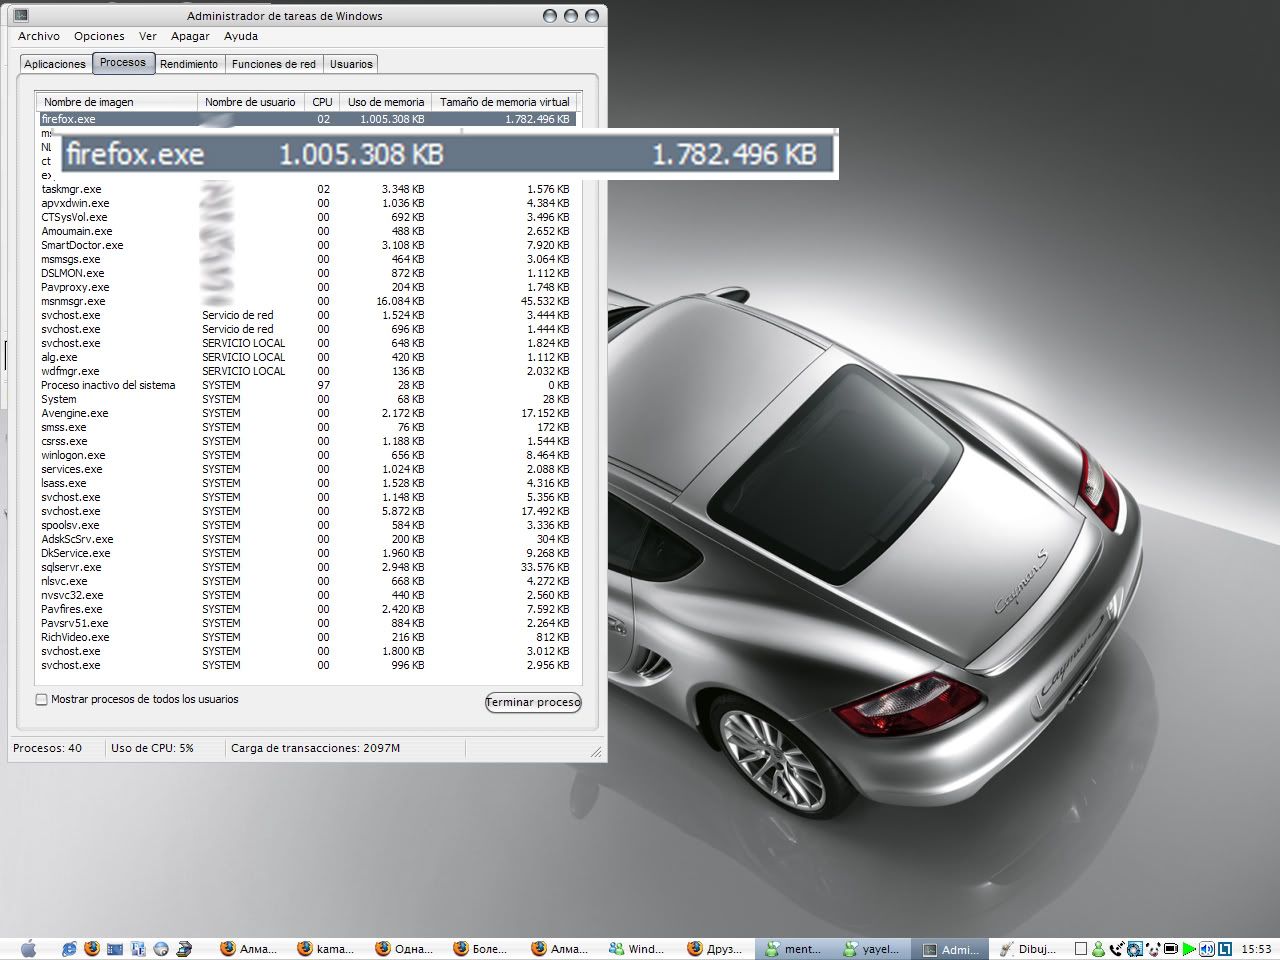The image size is (1280, 960).
Task: Click the system clock showing 15:53
Action: tap(1256, 949)
